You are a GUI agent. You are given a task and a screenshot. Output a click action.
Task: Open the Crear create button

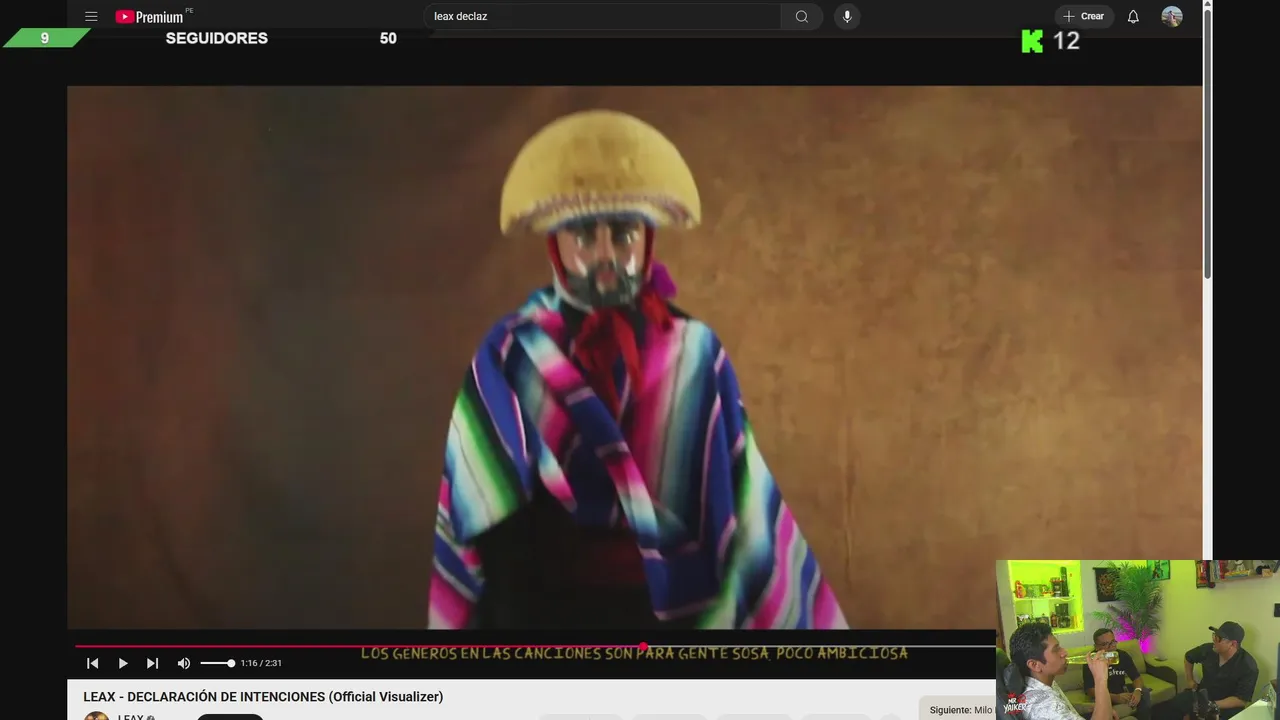click(1084, 16)
